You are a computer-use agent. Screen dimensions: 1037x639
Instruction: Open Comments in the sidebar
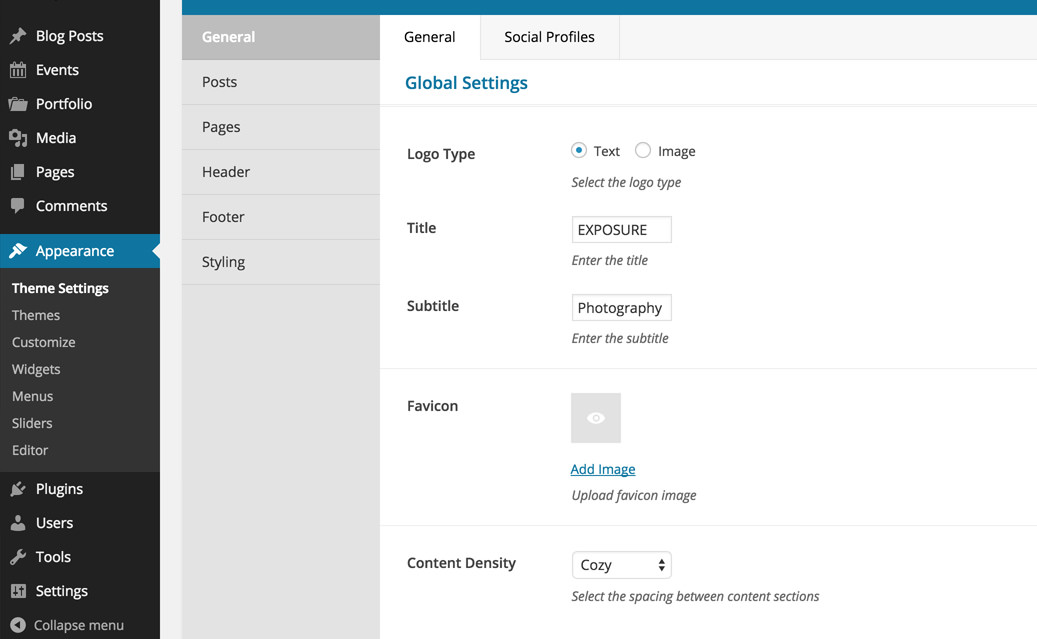[71, 206]
